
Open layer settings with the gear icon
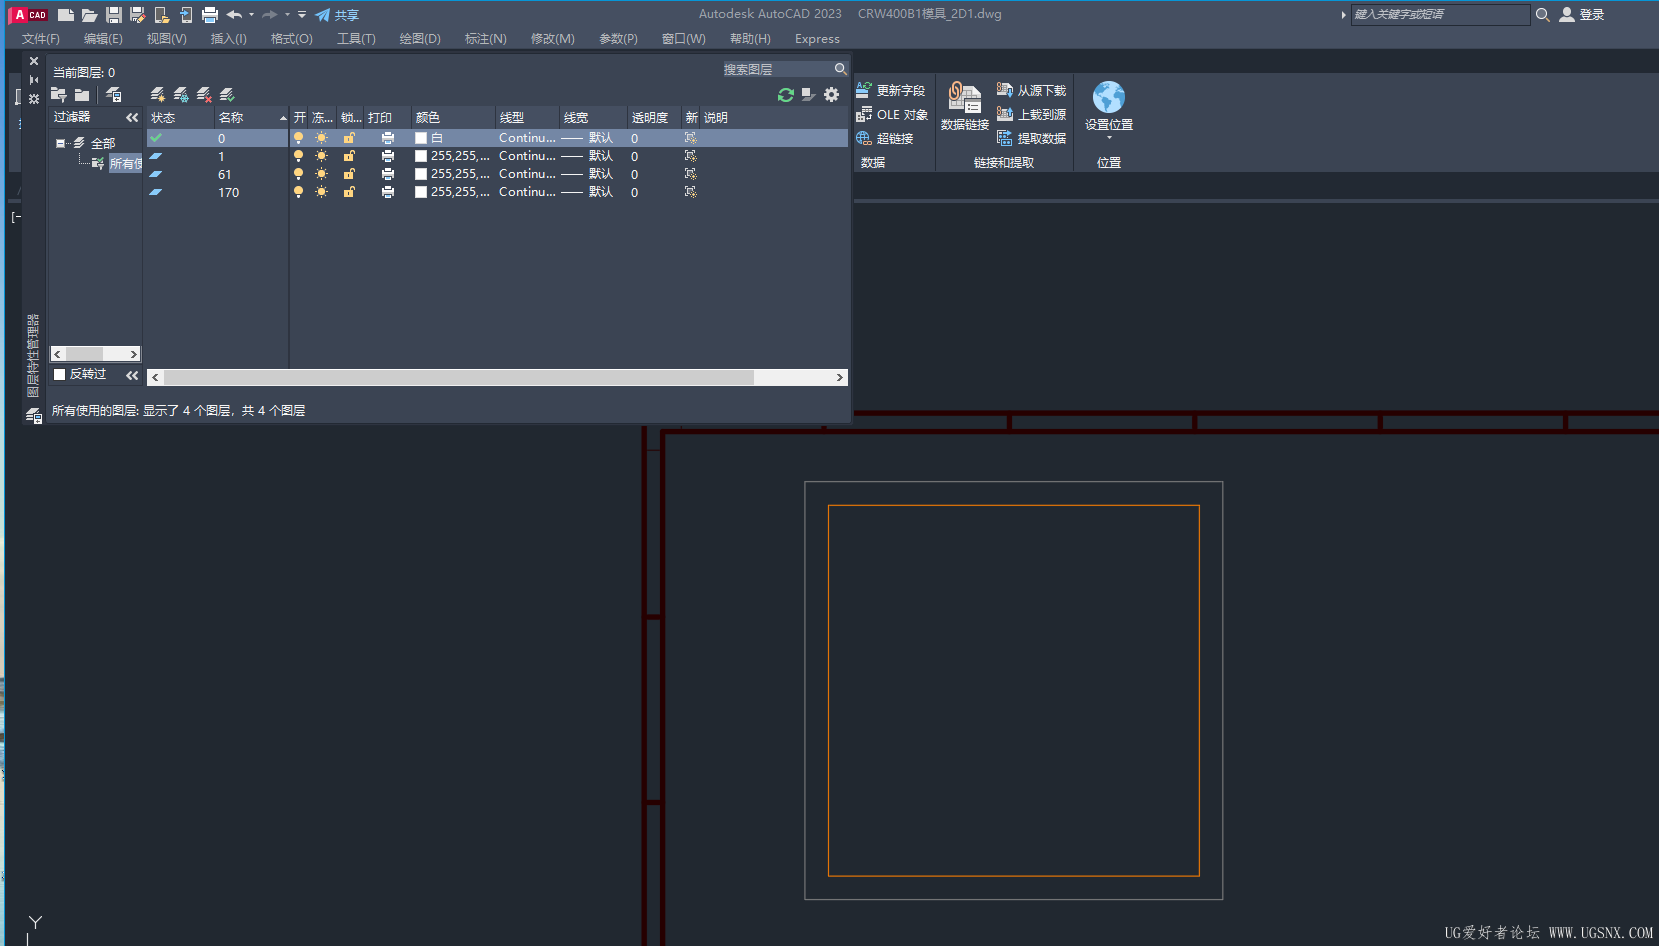point(832,95)
